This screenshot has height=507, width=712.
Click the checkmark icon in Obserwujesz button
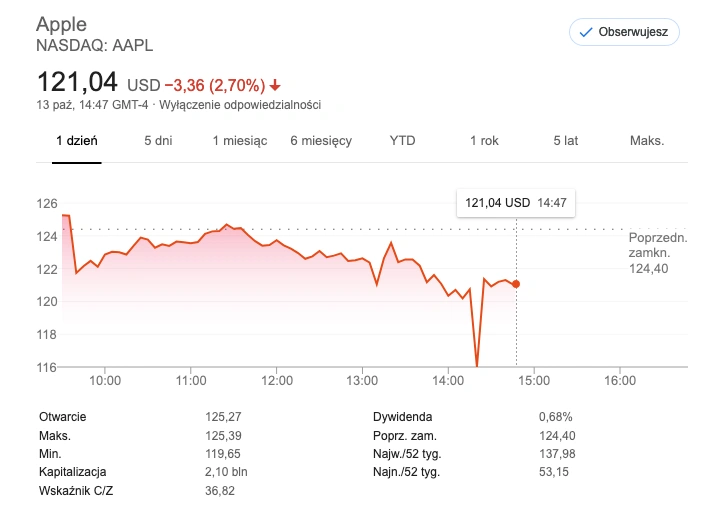tap(586, 32)
